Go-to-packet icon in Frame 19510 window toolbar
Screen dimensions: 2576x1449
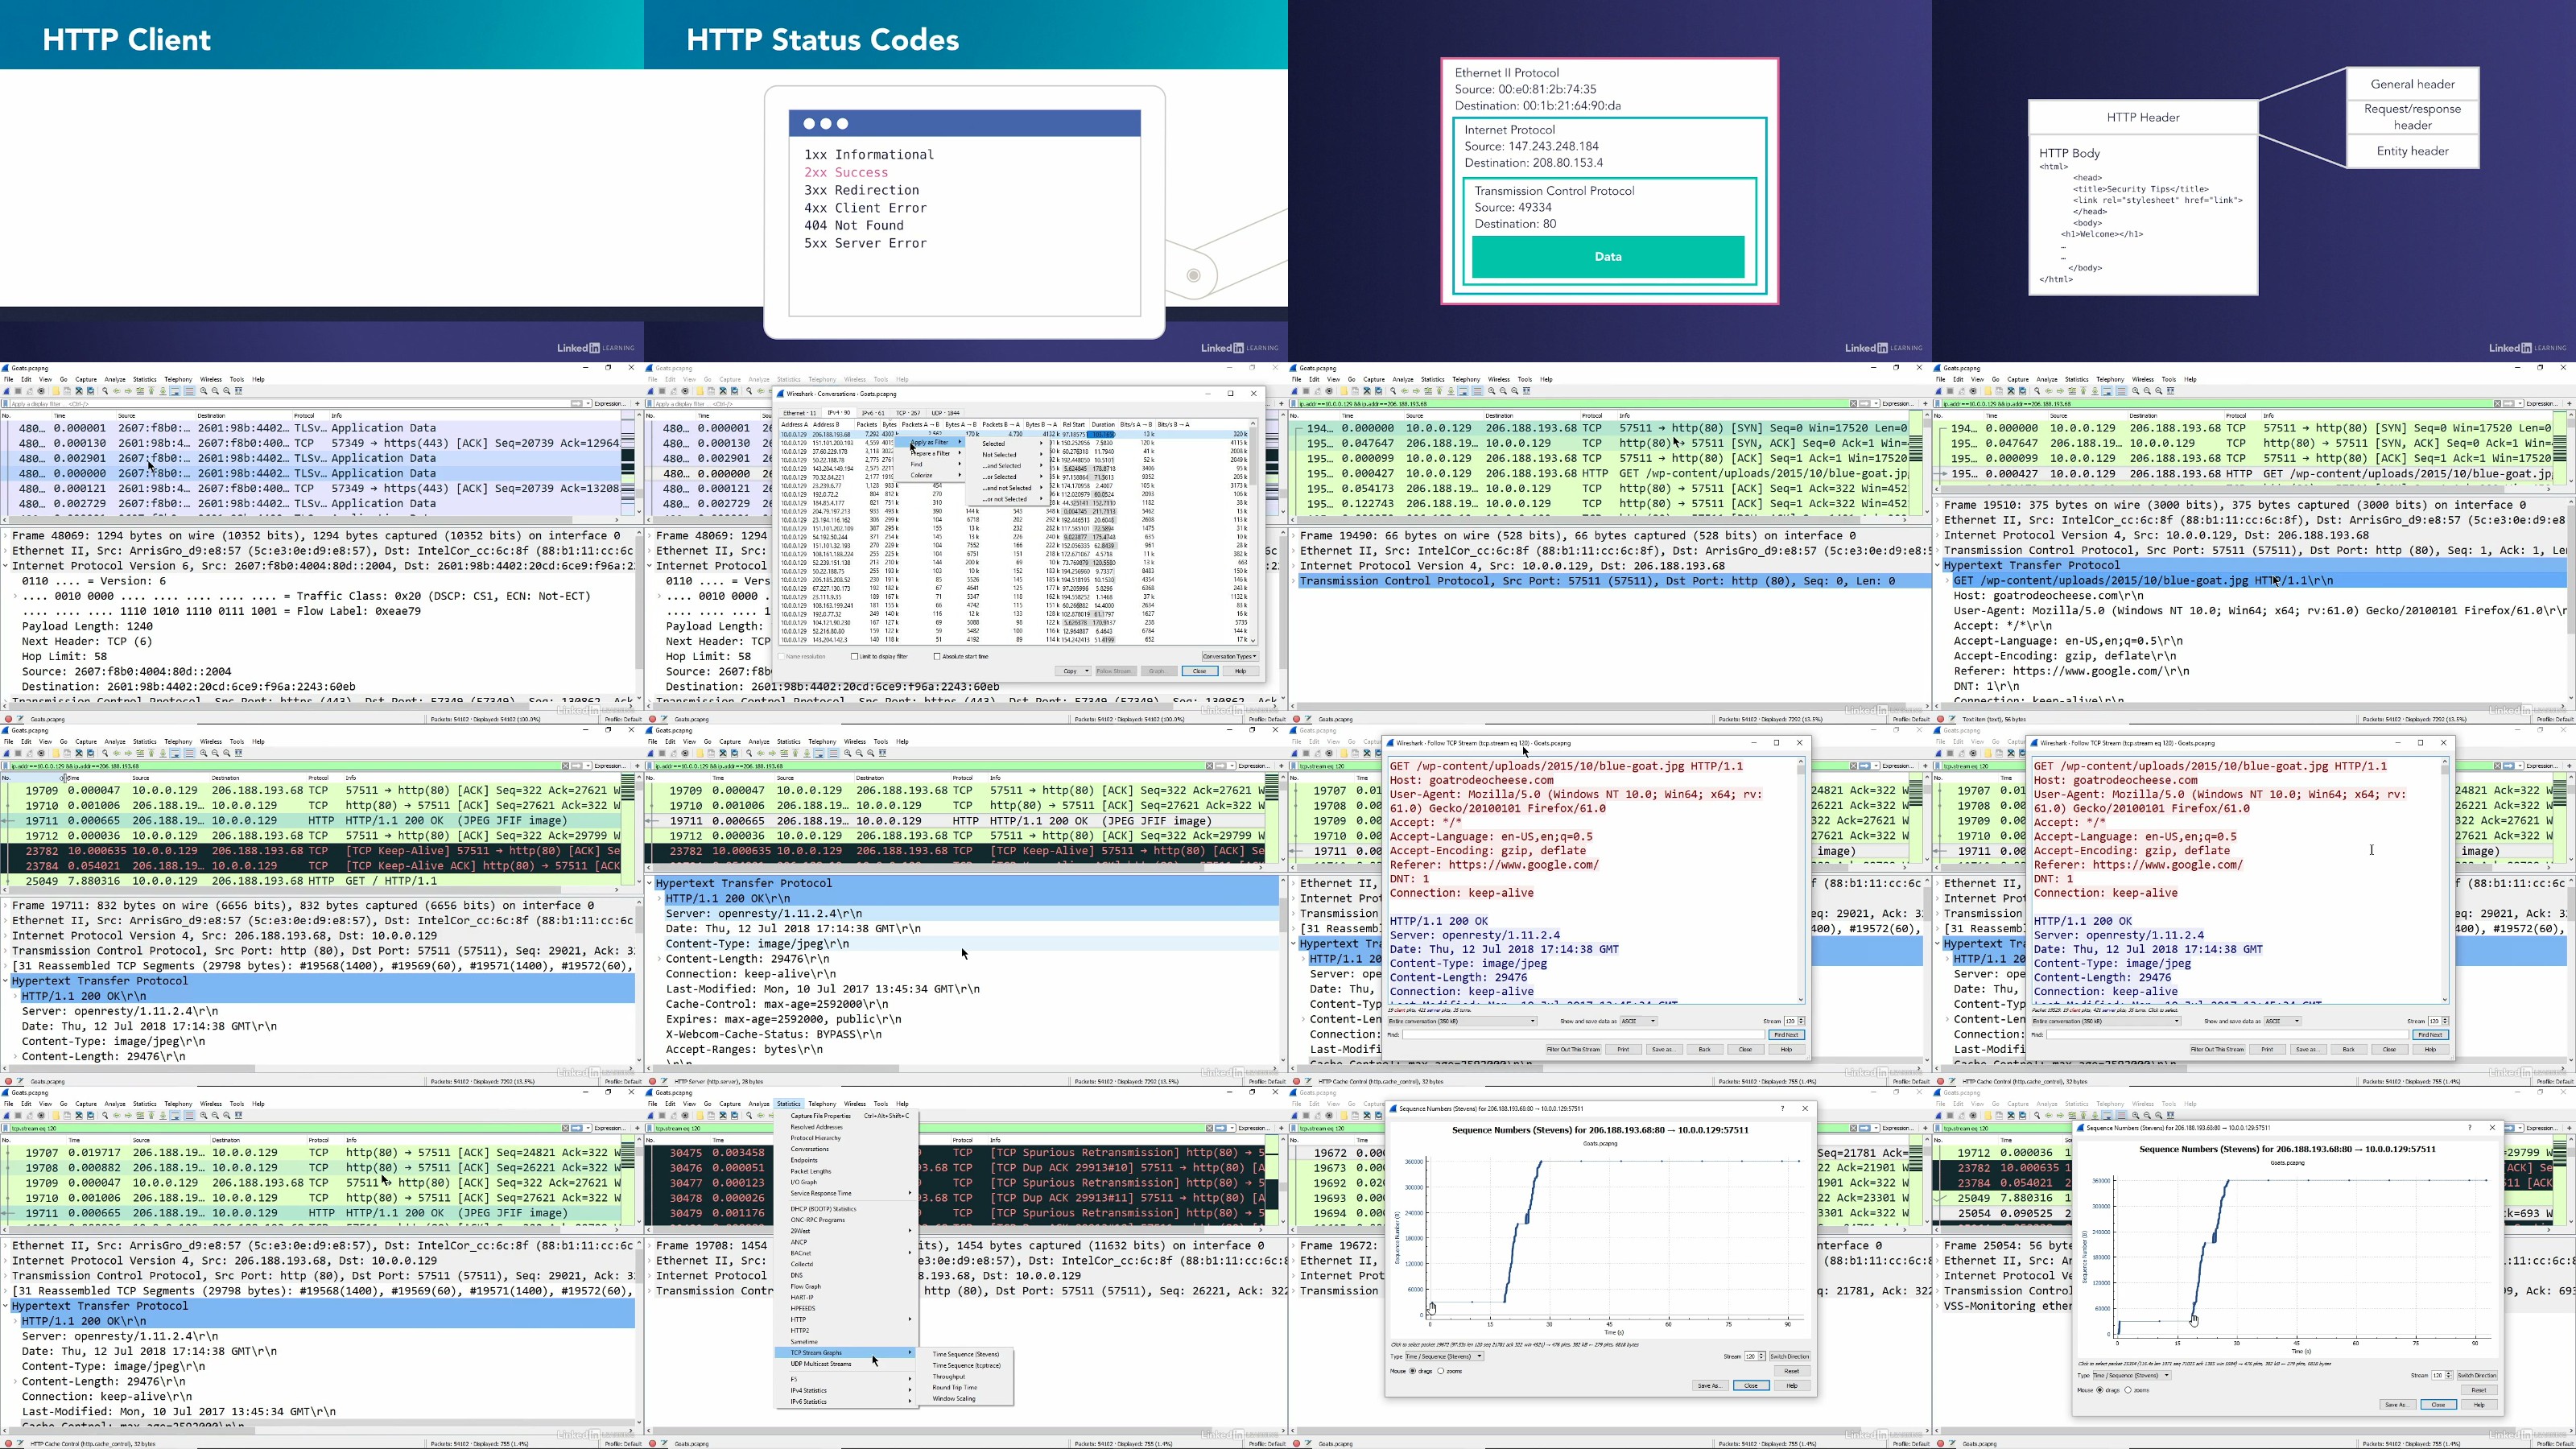tap(2071, 391)
